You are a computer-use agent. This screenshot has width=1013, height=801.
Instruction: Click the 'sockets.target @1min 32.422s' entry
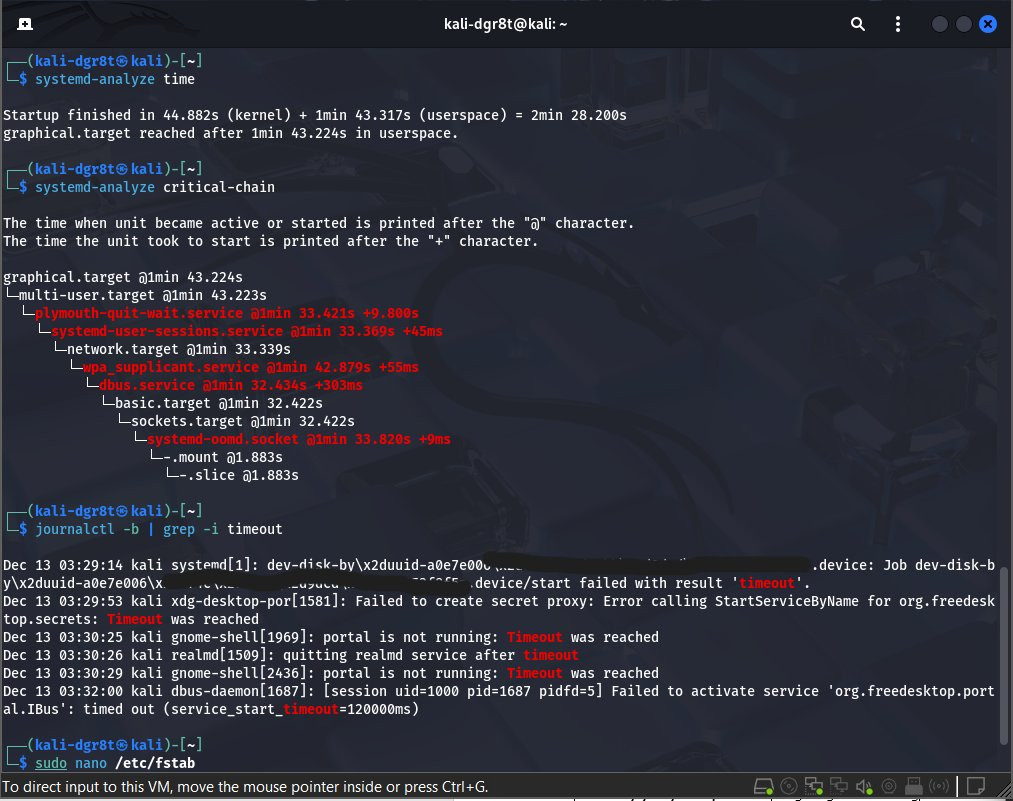pos(243,421)
